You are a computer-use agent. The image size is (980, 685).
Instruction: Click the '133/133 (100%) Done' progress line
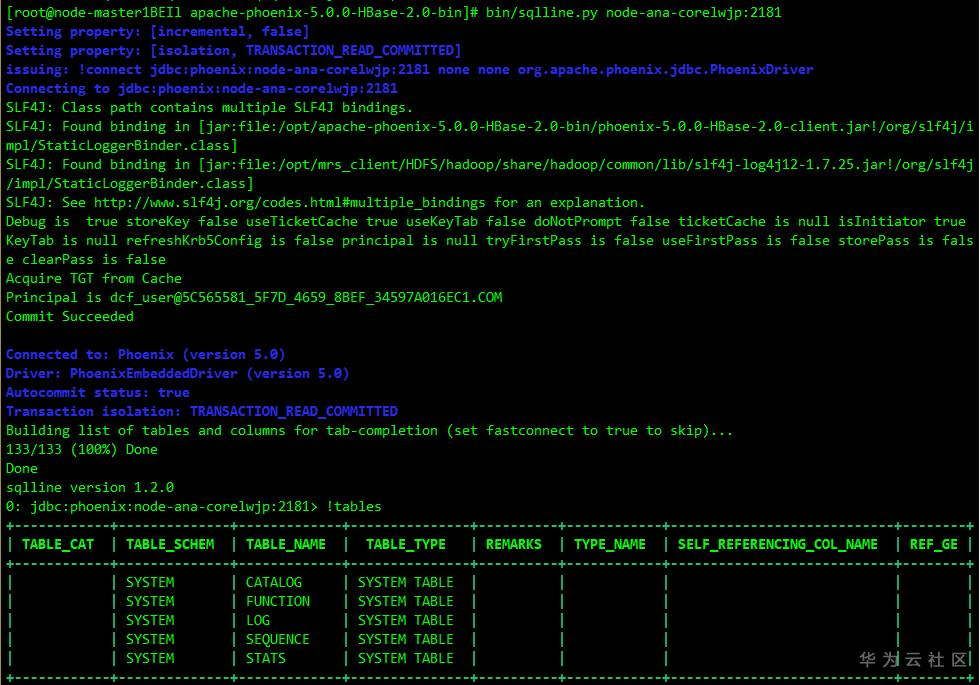click(82, 449)
